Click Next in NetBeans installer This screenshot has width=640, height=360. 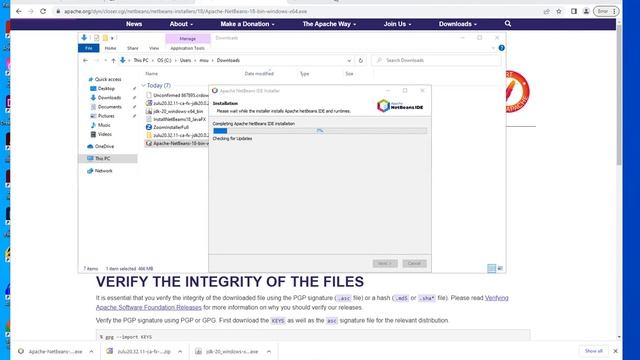[385, 263]
